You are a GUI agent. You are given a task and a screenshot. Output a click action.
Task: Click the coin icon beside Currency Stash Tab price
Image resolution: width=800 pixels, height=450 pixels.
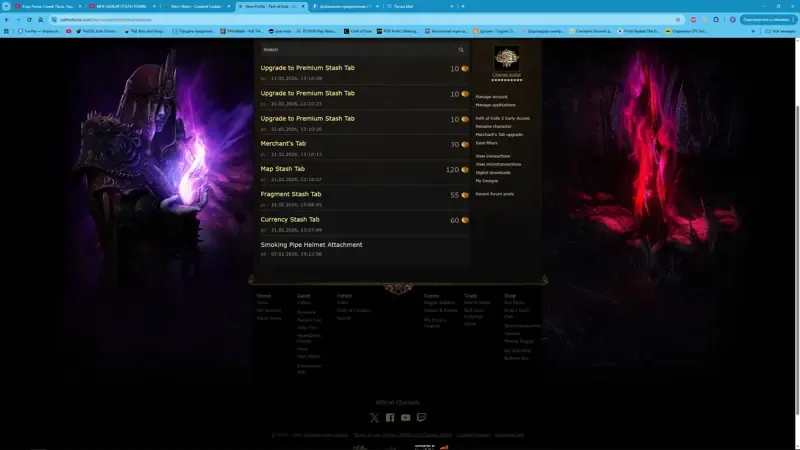(x=465, y=220)
